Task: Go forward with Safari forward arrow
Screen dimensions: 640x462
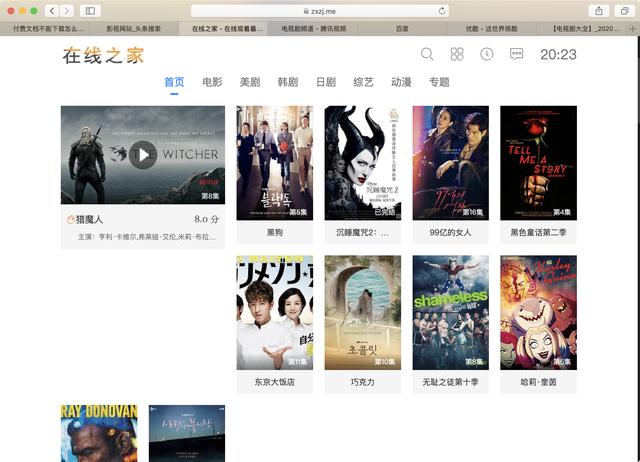Action: click(67, 11)
